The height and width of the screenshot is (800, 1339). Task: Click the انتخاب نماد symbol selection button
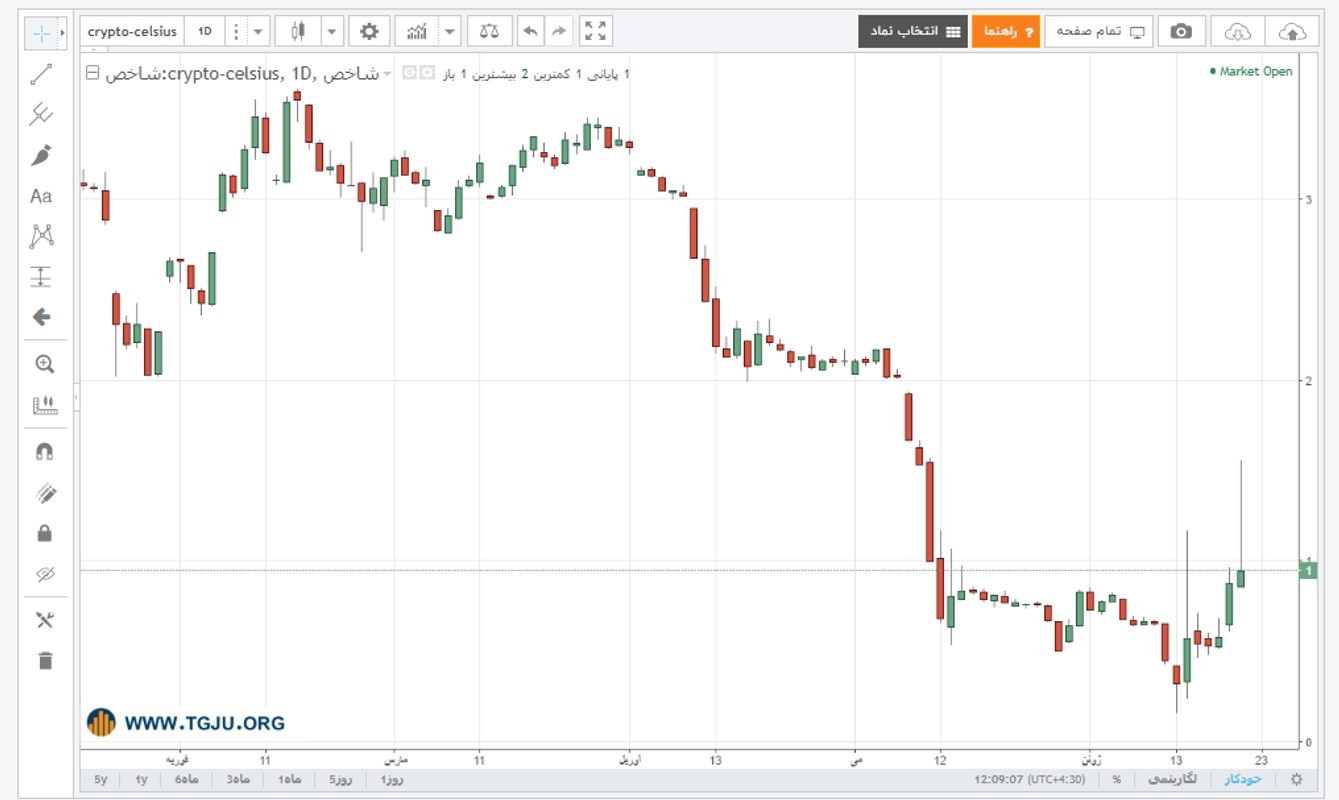(x=912, y=31)
